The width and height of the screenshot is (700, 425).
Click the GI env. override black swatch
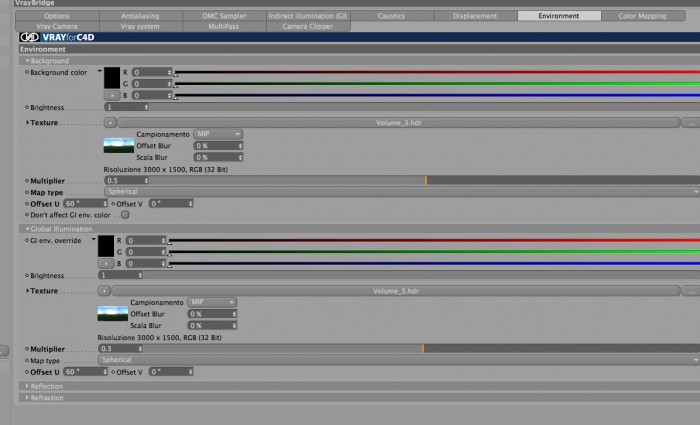pyautogui.click(x=106, y=246)
